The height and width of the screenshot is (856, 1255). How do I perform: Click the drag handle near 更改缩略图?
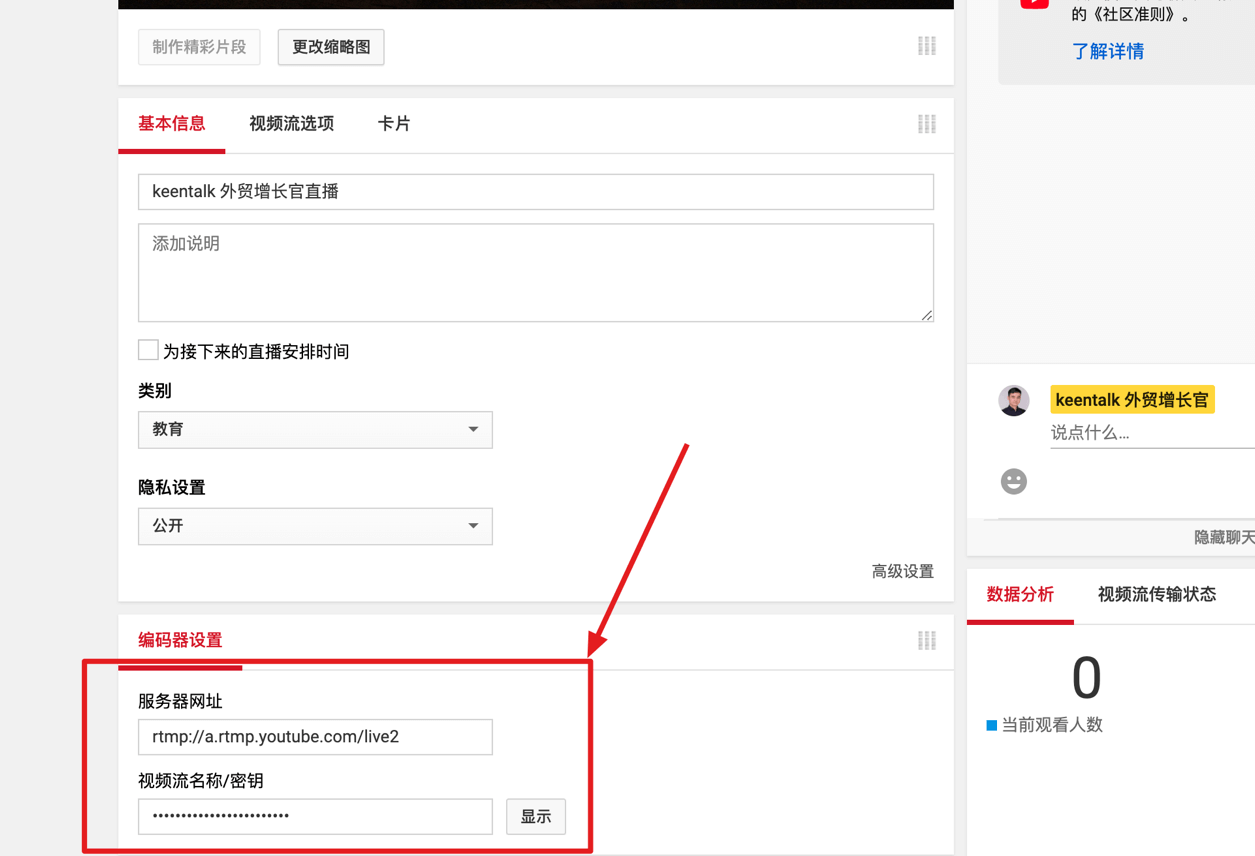[x=926, y=45]
